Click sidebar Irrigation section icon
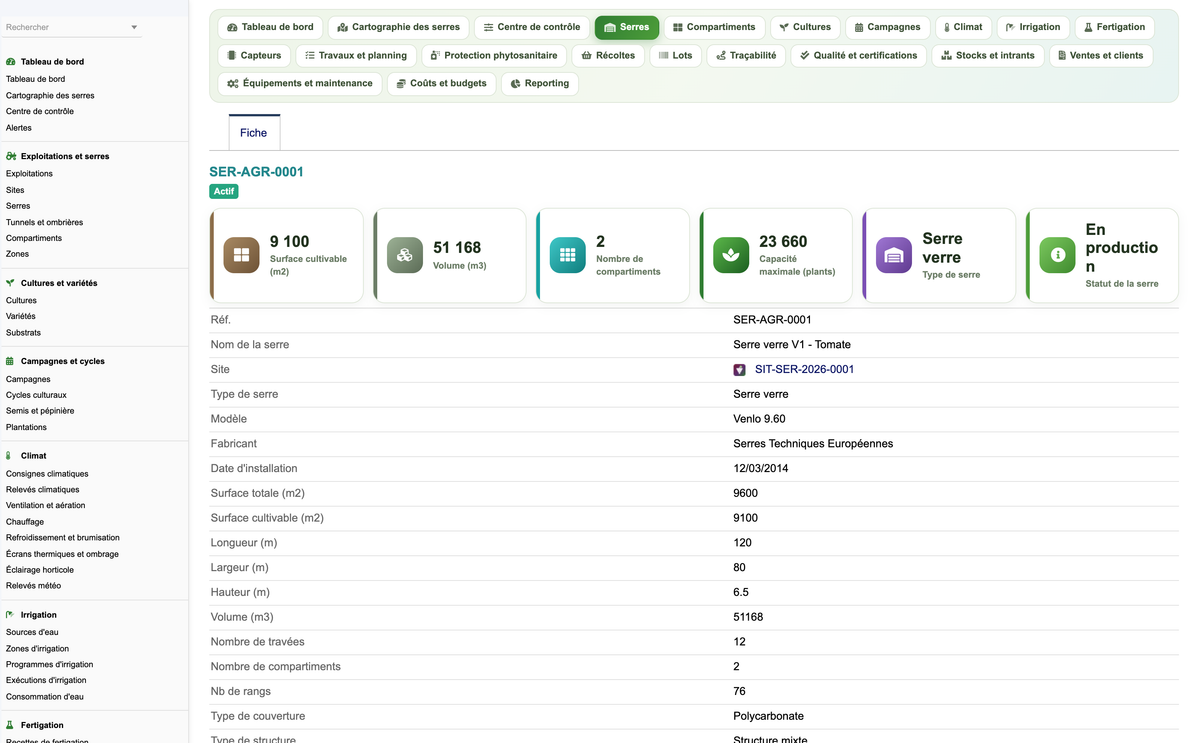Screen dimensions: 1200x743 click(x=10, y=615)
